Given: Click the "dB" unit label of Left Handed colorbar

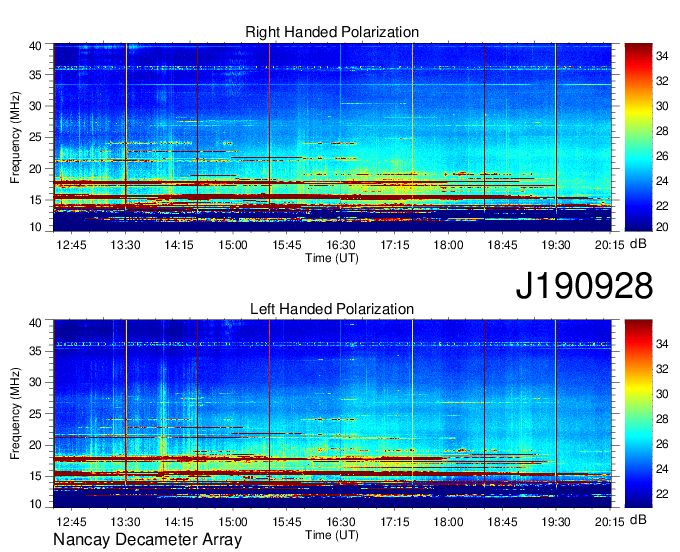Looking at the screenshot, I should coord(638,520).
